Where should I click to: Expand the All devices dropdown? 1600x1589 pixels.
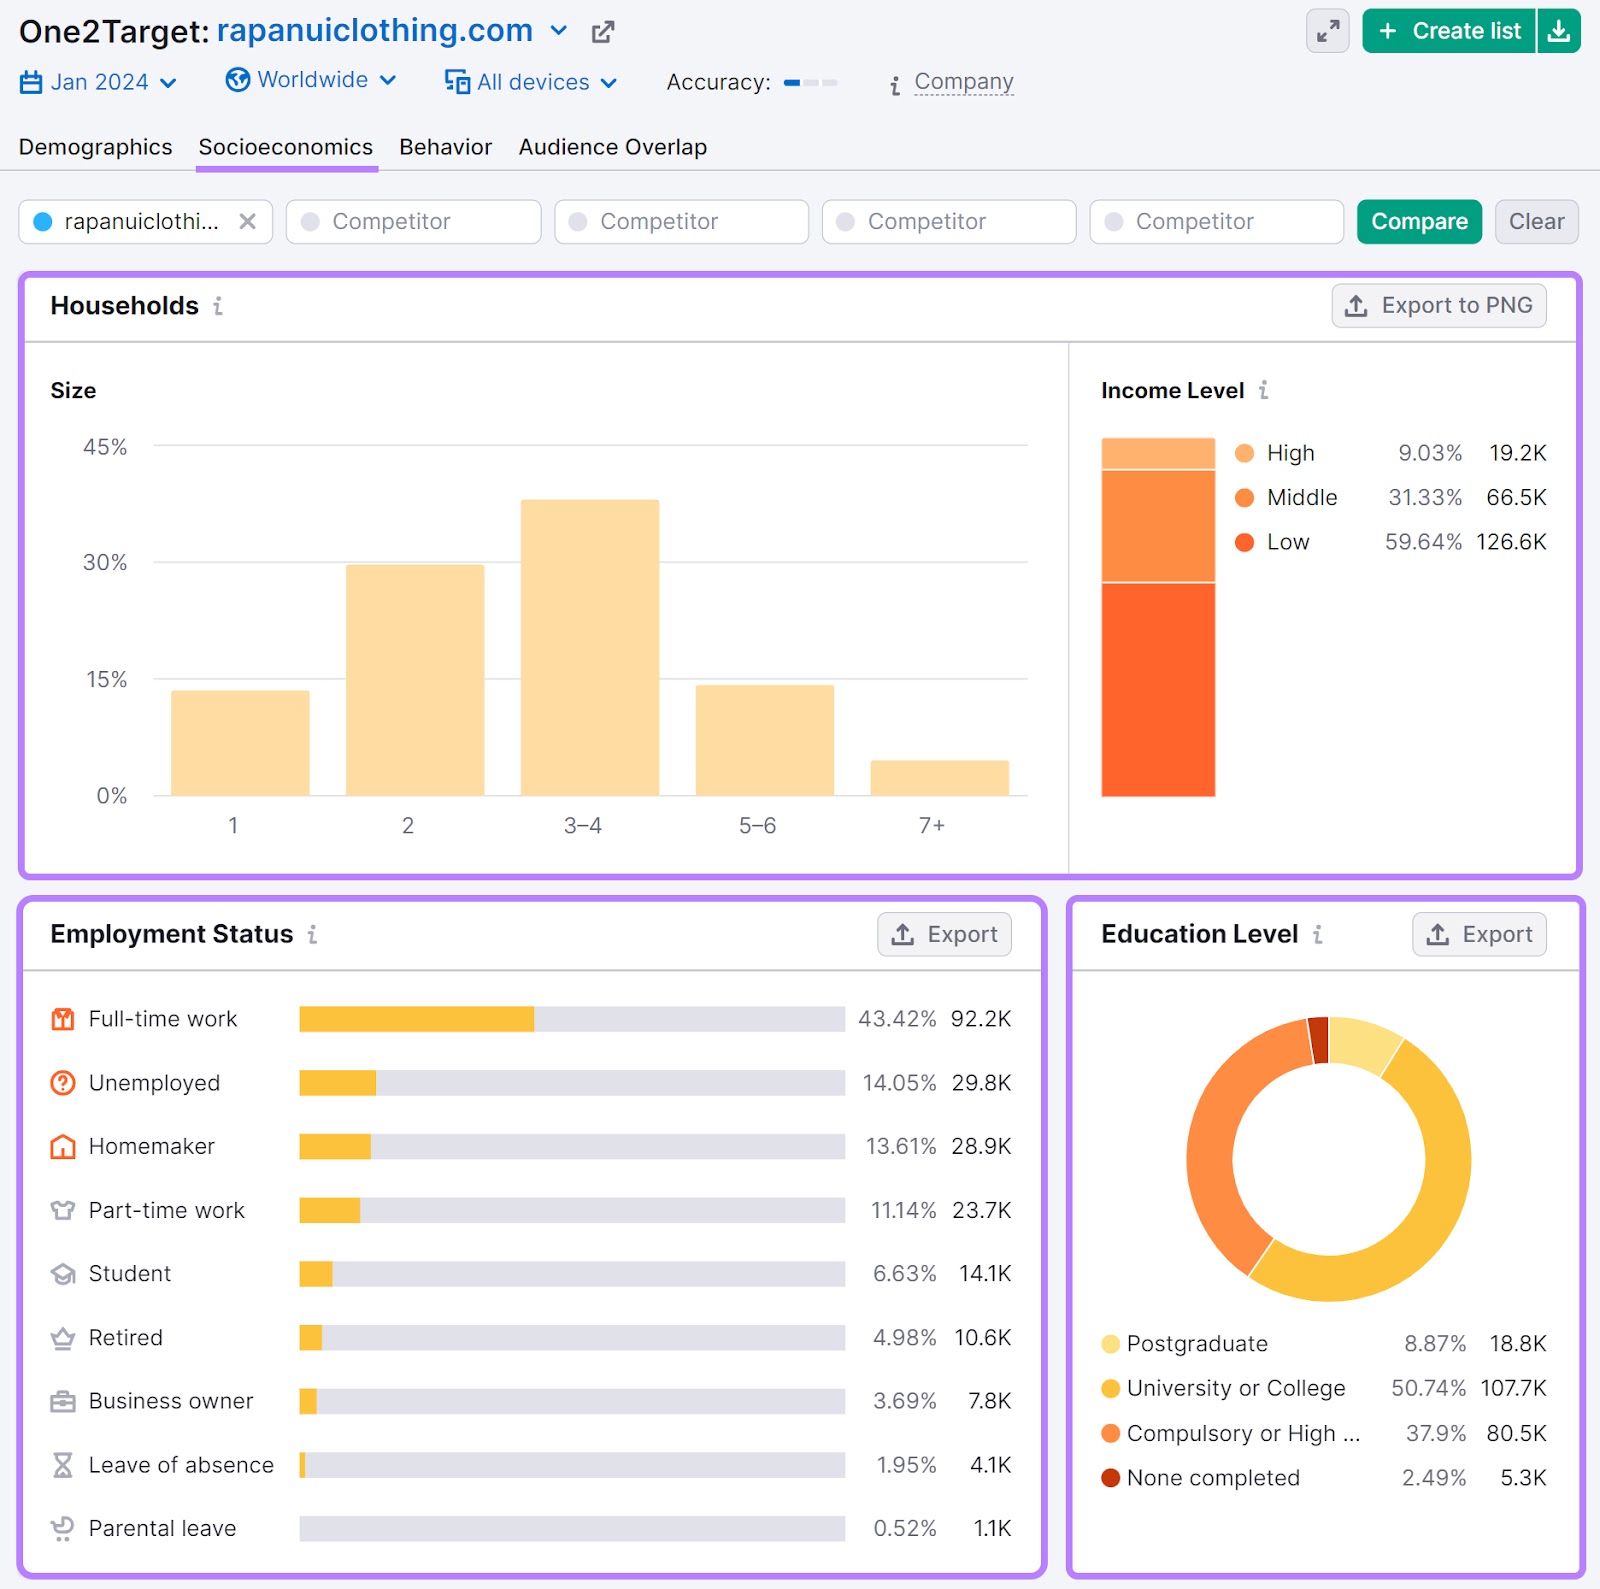point(610,83)
